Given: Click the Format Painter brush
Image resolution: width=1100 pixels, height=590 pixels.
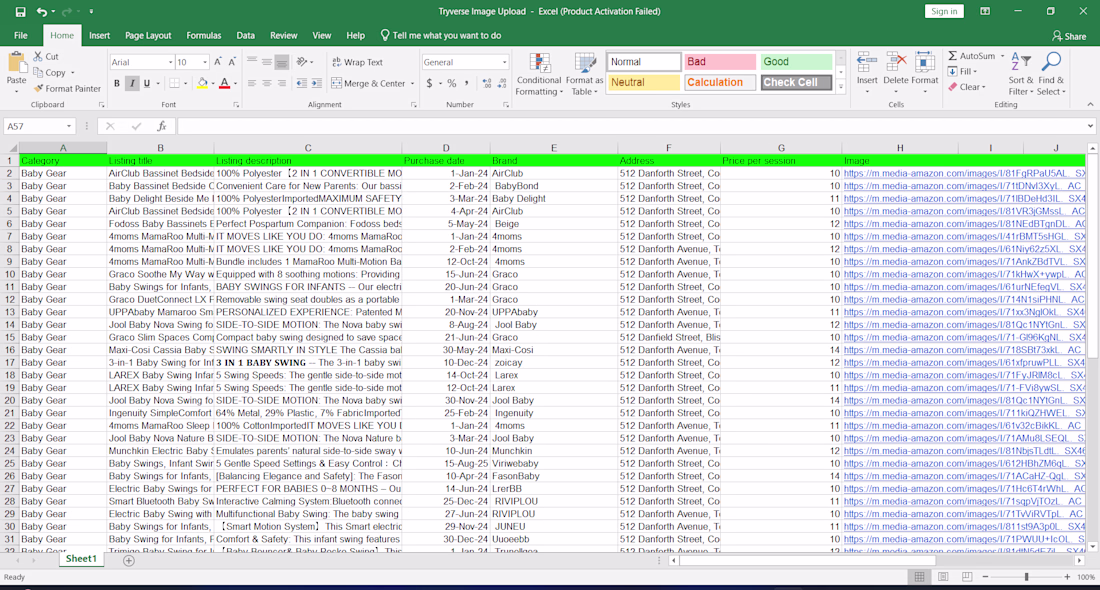Looking at the screenshot, I should pyautogui.click(x=39, y=88).
